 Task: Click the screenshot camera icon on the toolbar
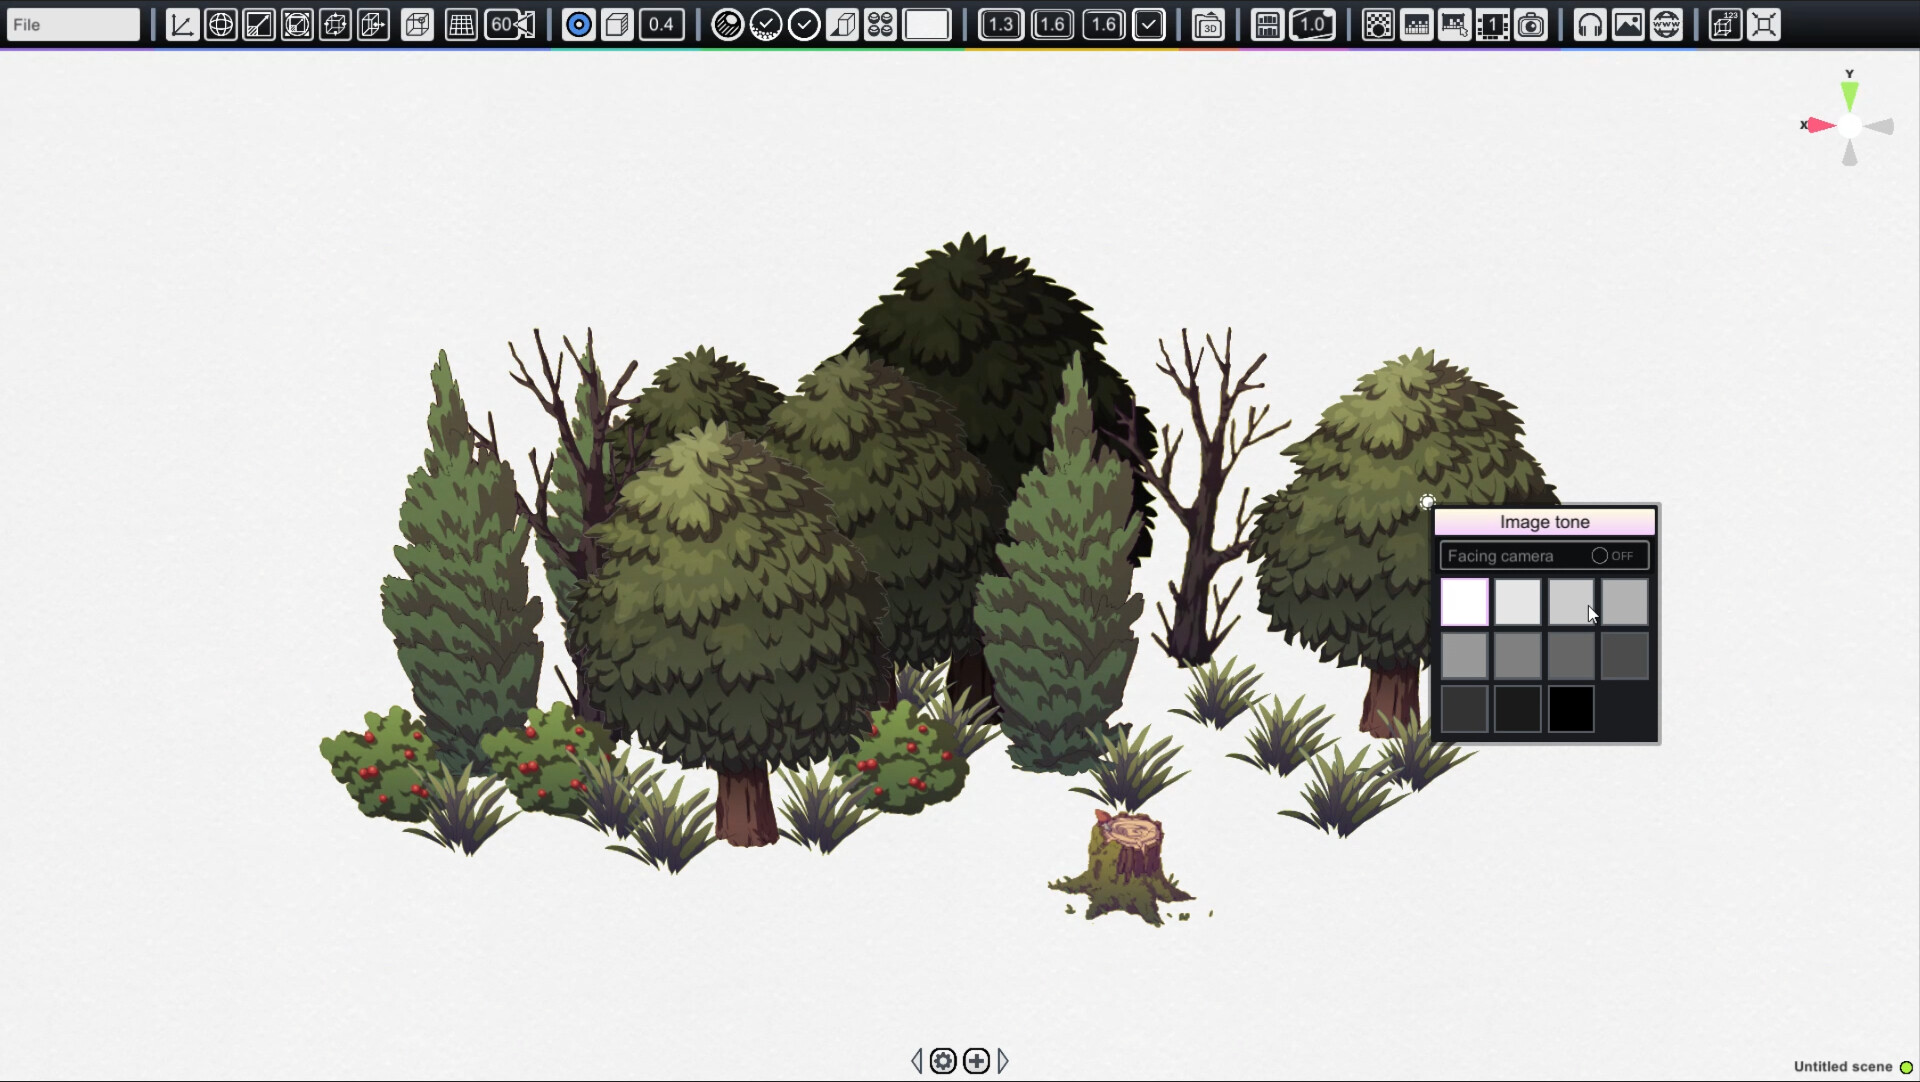coord(1531,25)
